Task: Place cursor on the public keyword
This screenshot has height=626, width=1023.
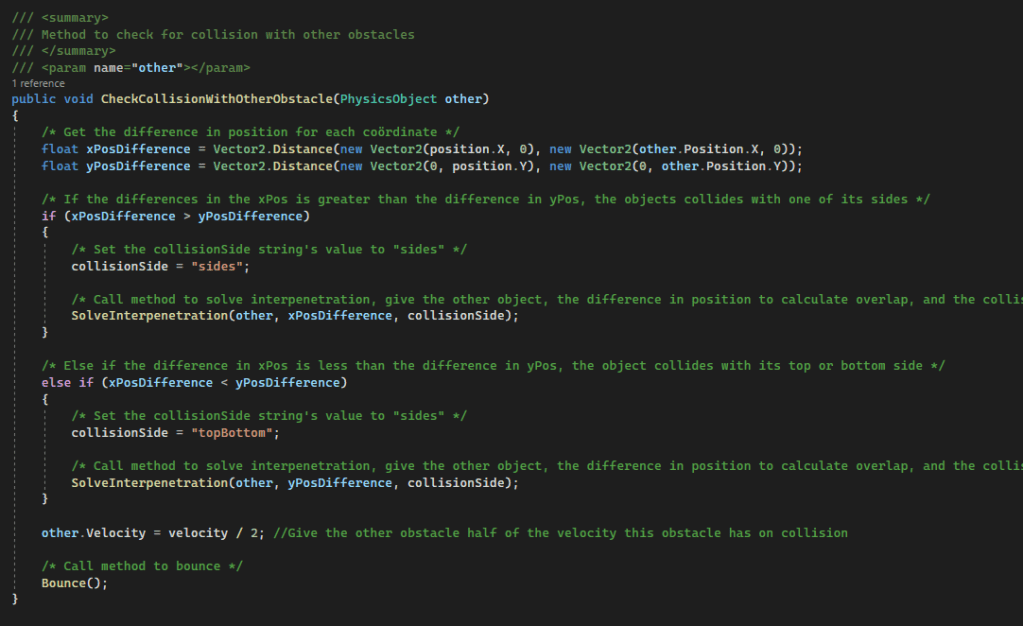Action: coord(34,100)
